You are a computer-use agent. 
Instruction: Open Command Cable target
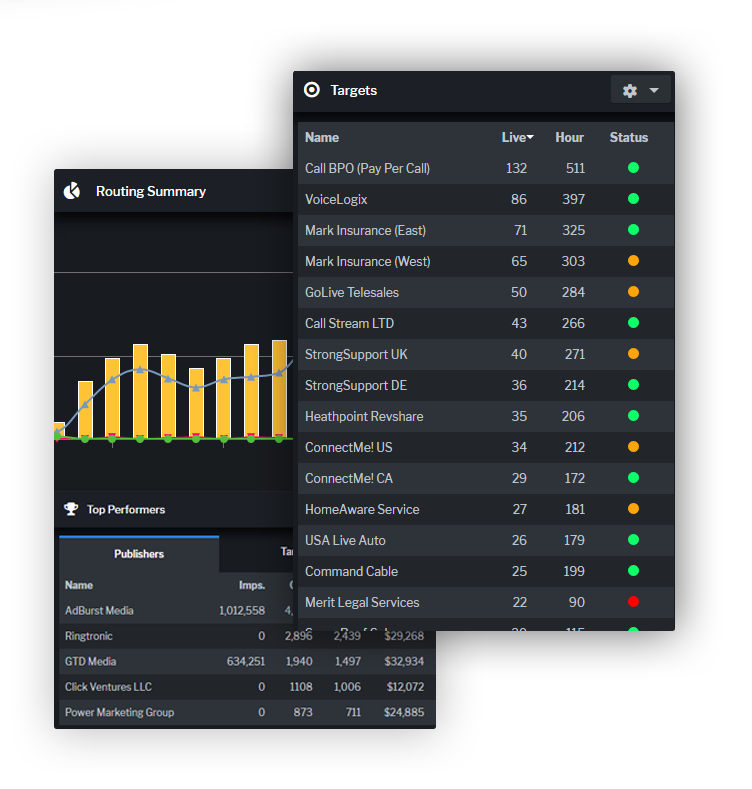(x=351, y=571)
